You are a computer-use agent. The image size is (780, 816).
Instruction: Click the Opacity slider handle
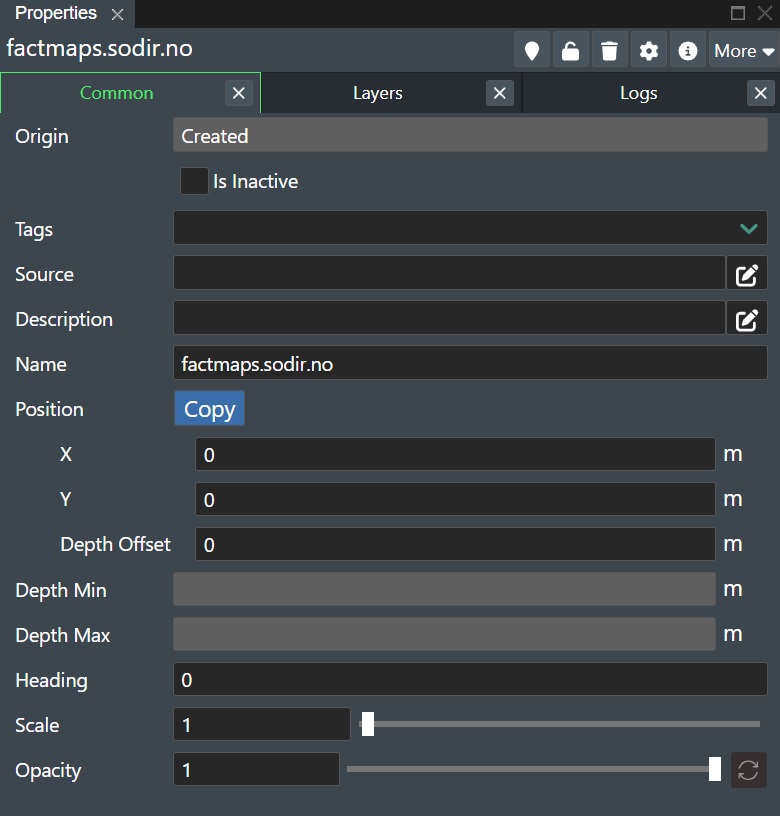(715, 769)
